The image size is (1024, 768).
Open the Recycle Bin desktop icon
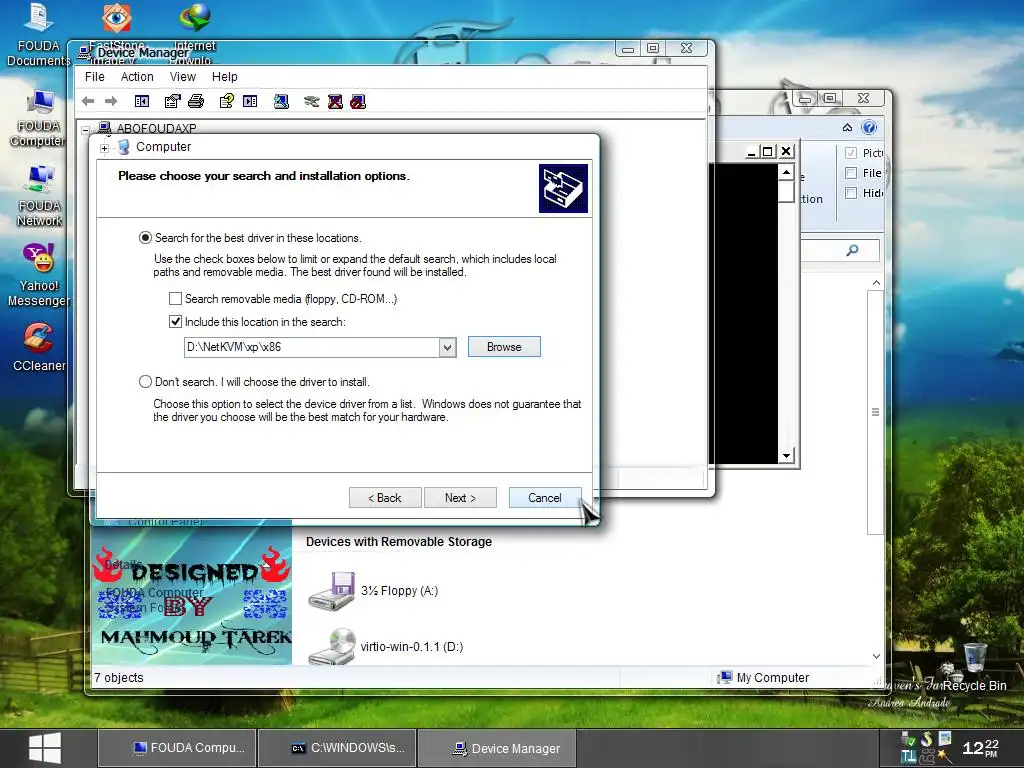(x=975, y=666)
